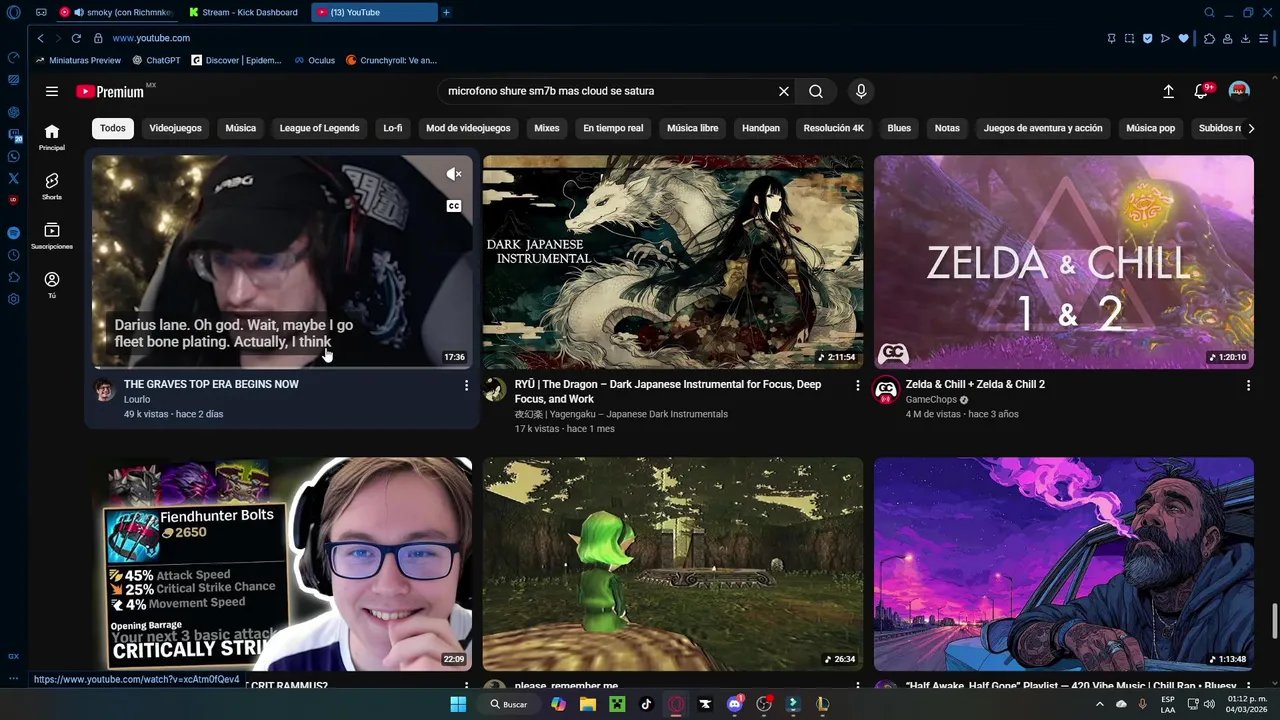Image resolution: width=1280 pixels, height=720 pixels.
Task: Add page to bookmarks with heart icon
Action: point(1183,38)
